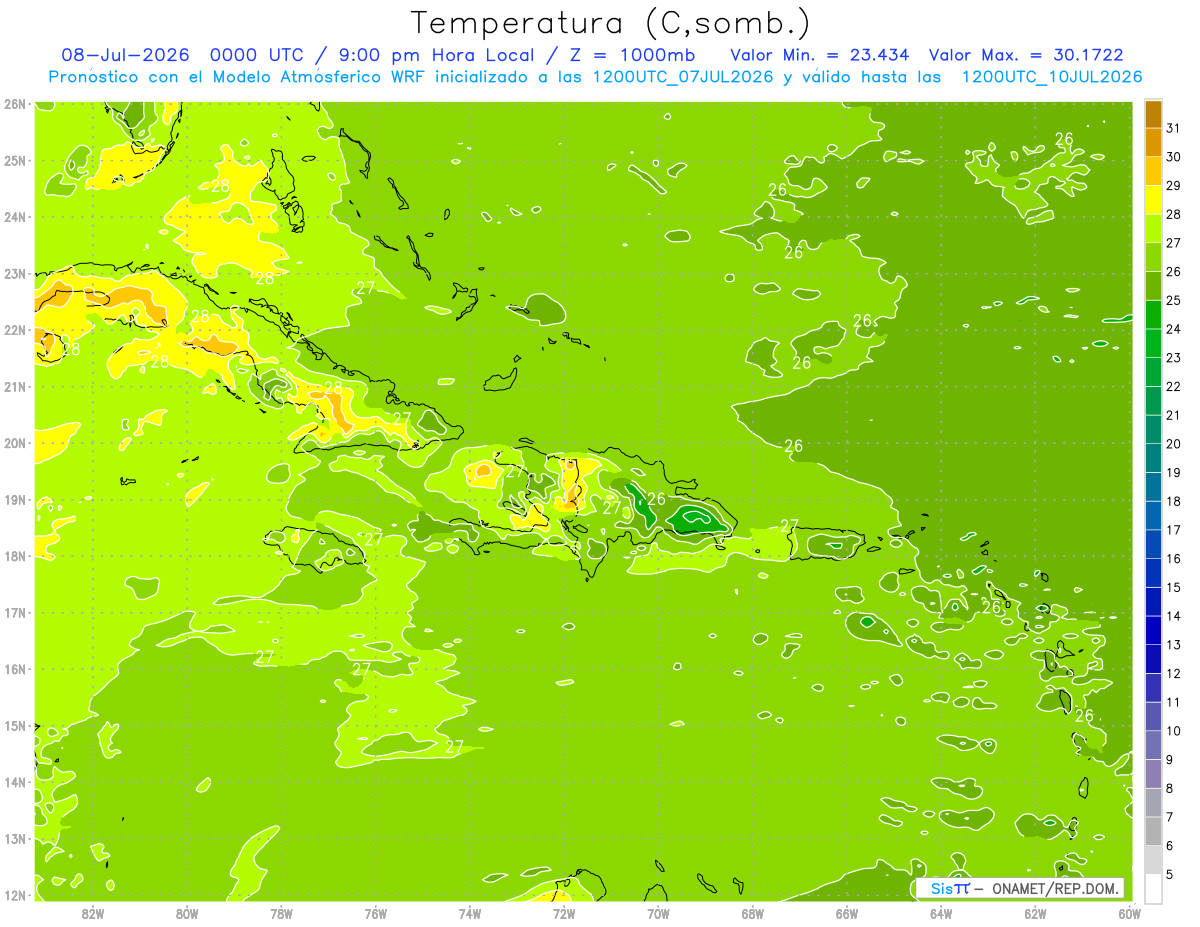Click the color bar label 24

point(1173,328)
